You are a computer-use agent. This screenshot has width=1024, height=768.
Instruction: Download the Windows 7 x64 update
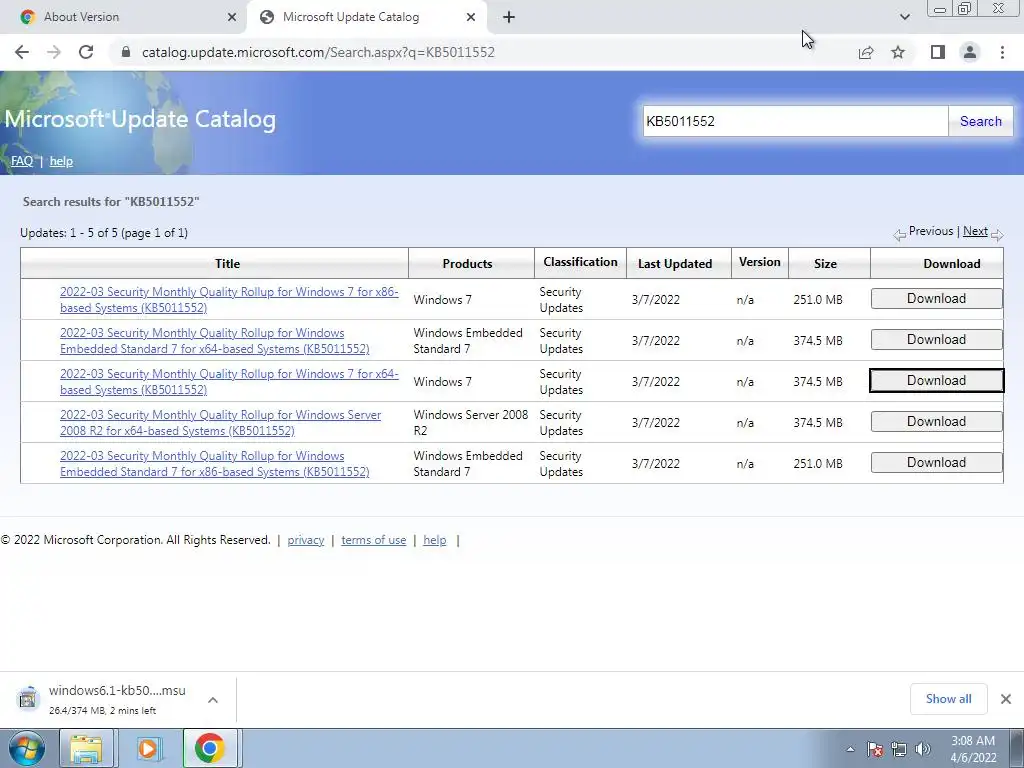[936, 381]
